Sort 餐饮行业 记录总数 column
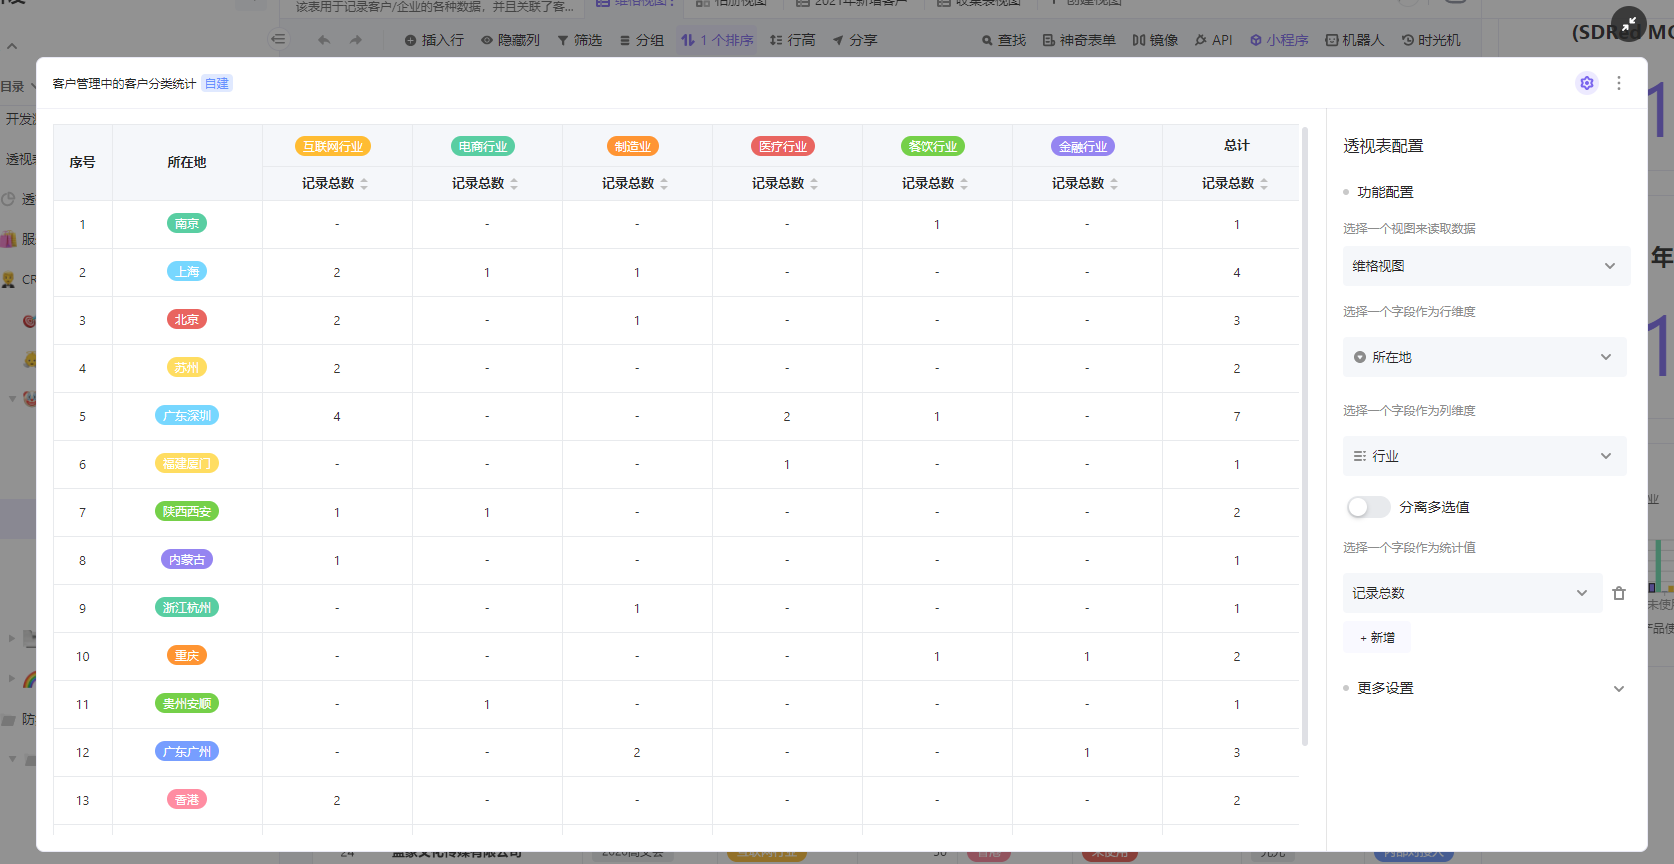 964,184
